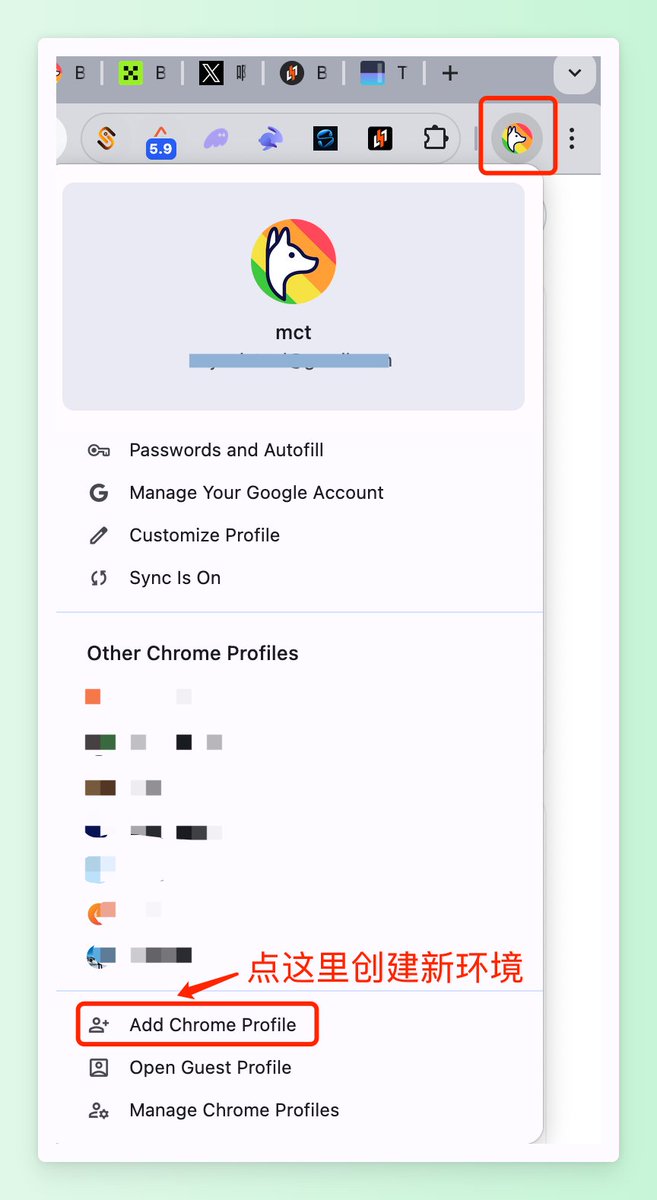Open Guest Profile
This screenshot has width=657, height=1200.
coord(210,1068)
